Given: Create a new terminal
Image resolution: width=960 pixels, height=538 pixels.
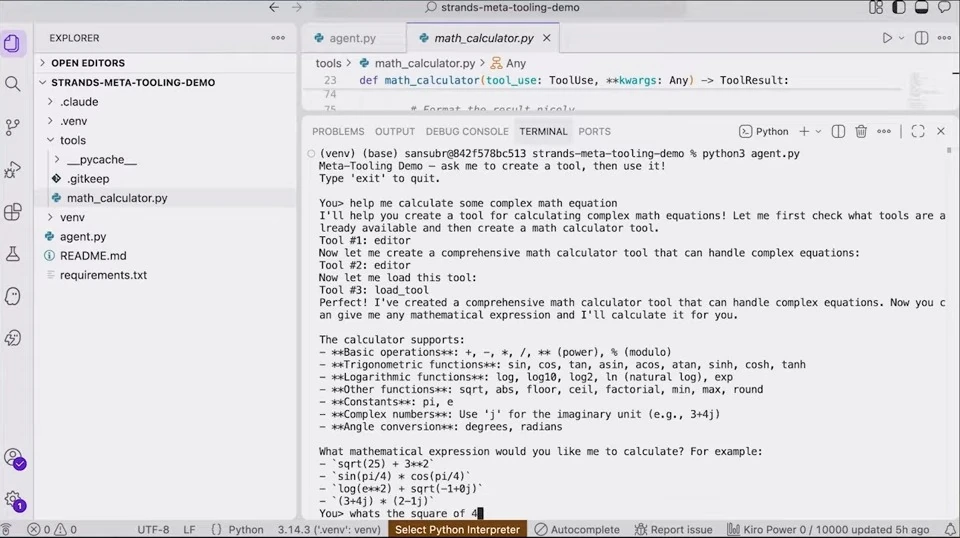Looking at the screenshot, I should 804,132.
